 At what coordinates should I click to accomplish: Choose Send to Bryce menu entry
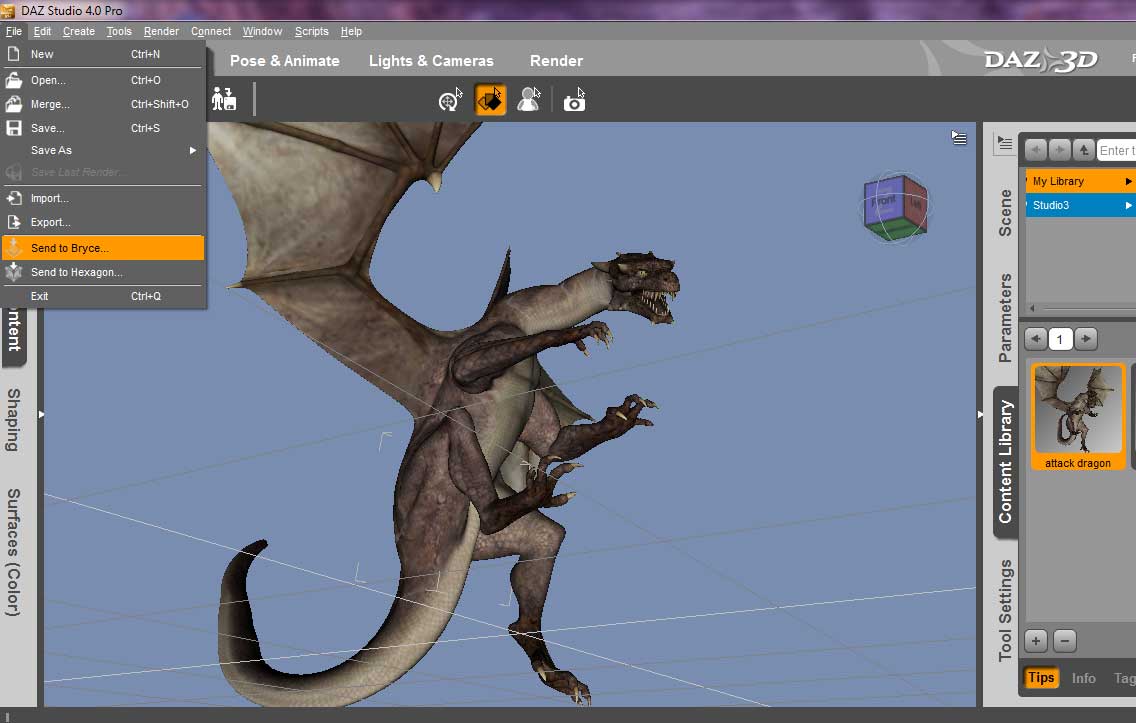pos(103,248)
